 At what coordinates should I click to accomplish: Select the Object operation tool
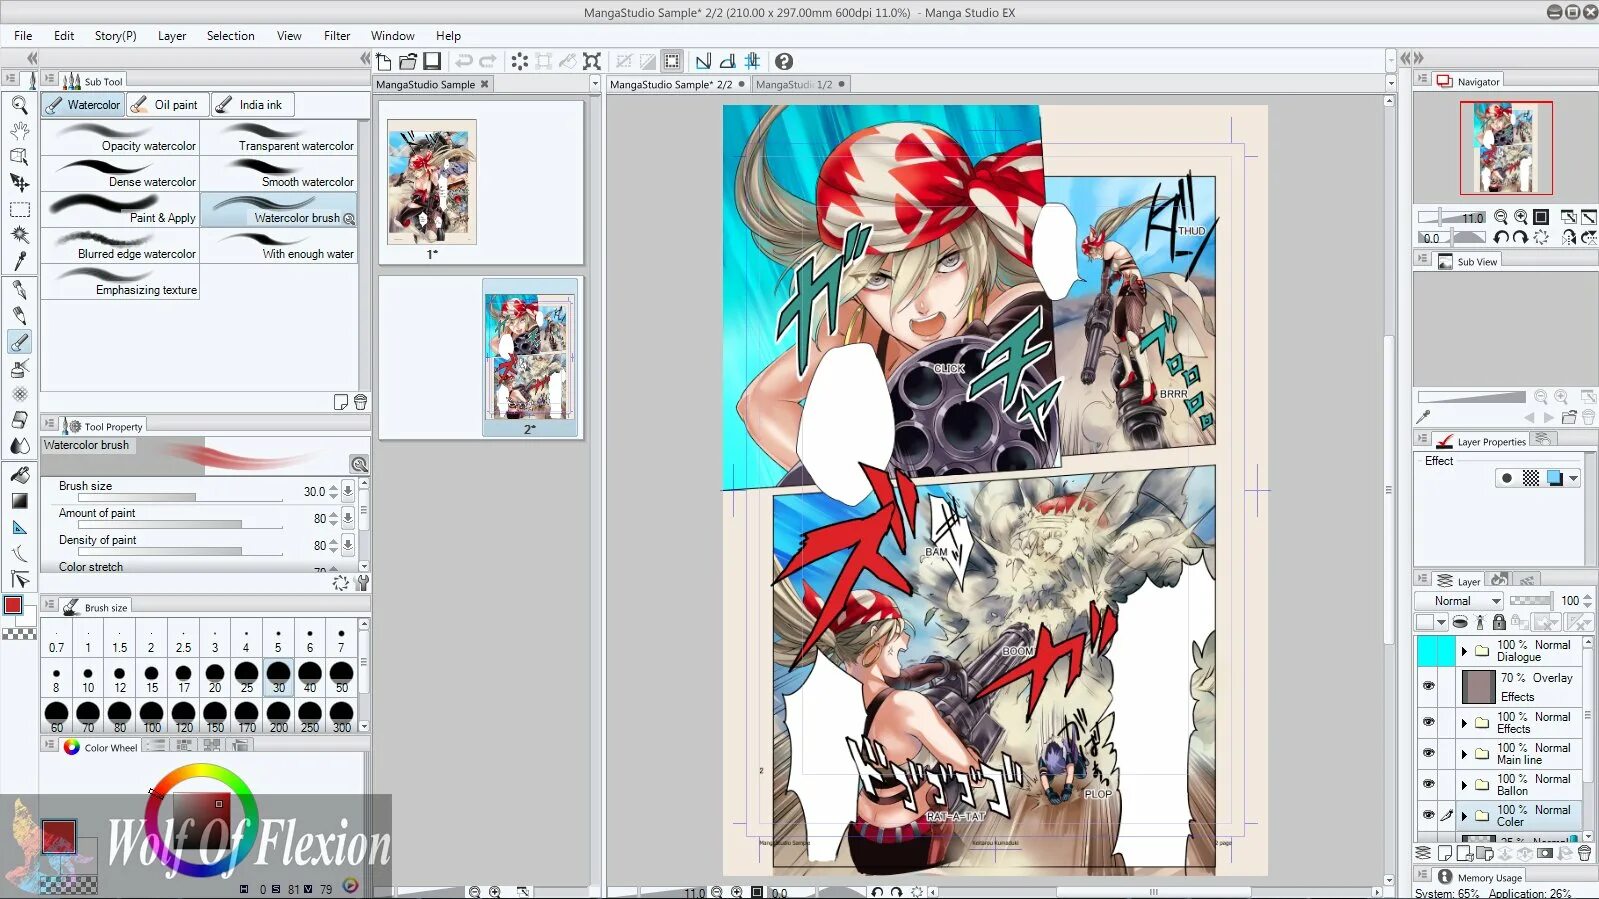[x=19, y=156]
